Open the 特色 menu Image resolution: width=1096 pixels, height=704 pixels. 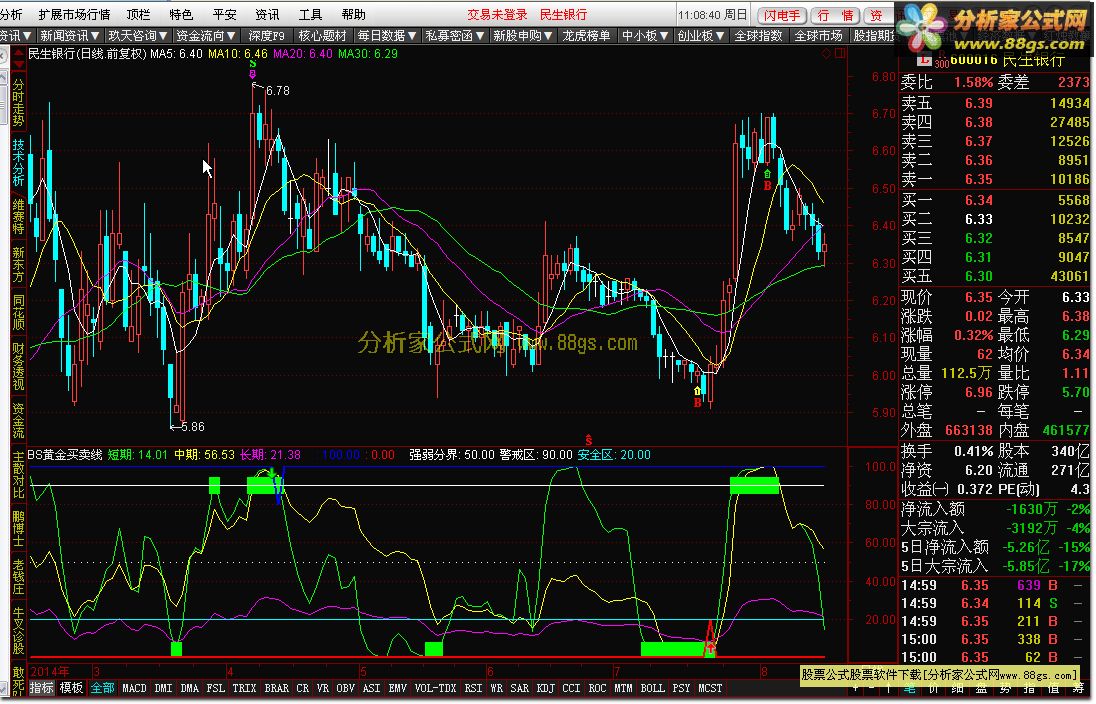[x=181, y=15]
